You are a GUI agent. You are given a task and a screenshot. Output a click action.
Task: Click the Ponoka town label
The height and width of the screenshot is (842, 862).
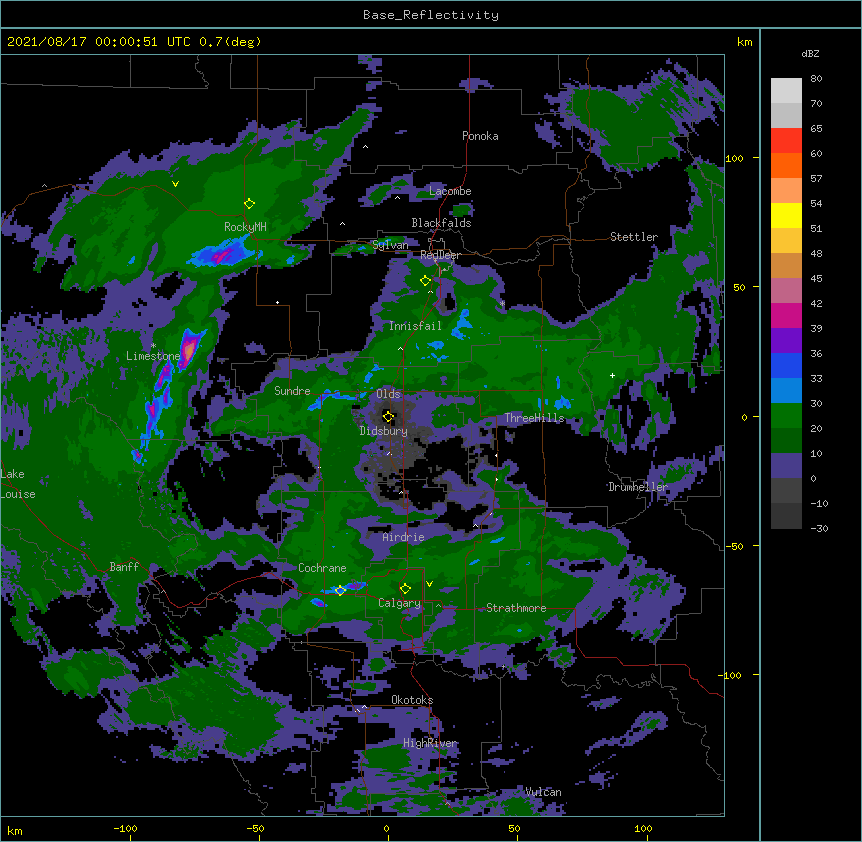480,136
